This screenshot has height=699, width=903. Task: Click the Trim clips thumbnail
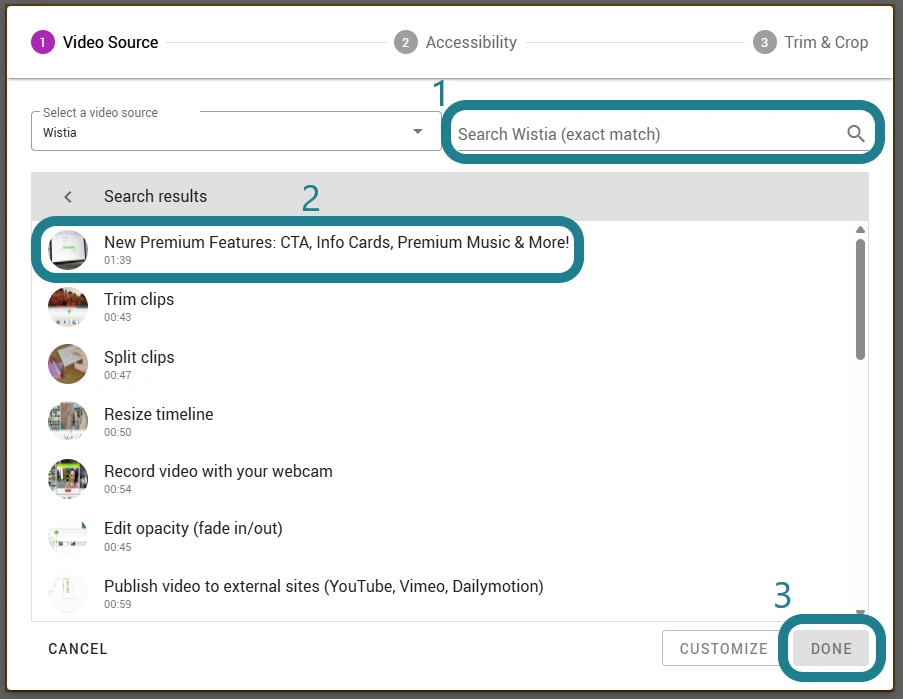(x=68, y=307)
